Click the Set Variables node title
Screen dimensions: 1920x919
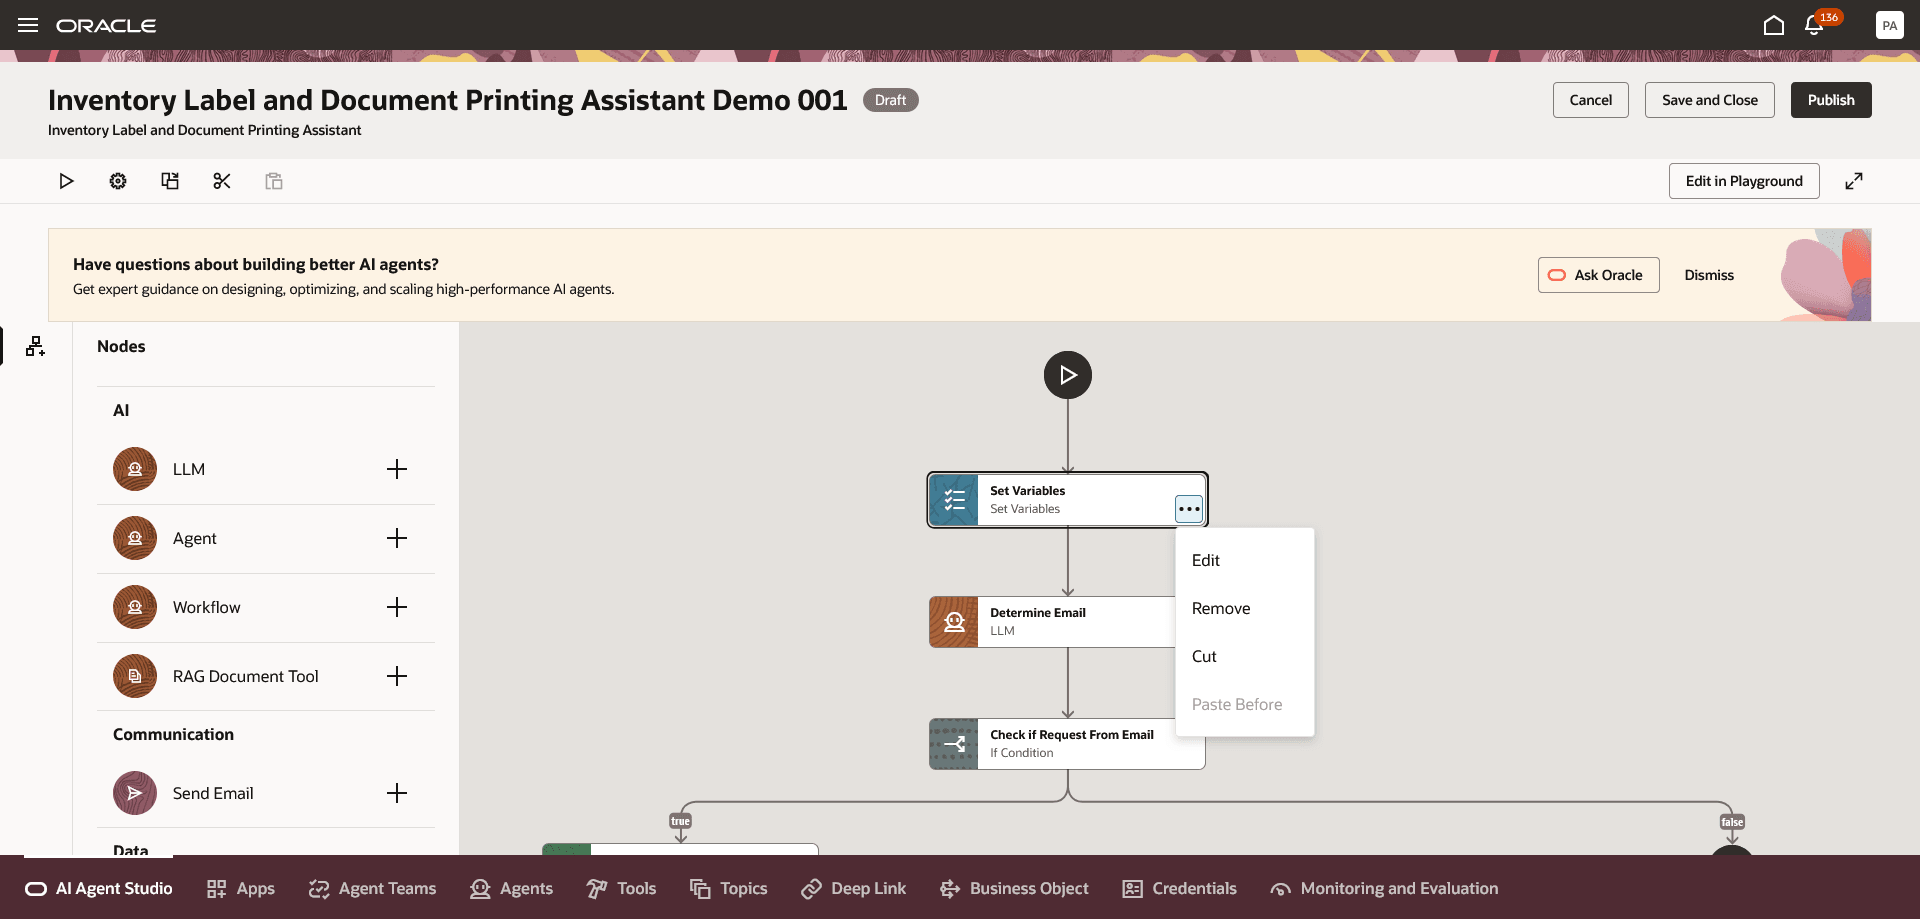pyautogui.click(x=1027, y=491)
